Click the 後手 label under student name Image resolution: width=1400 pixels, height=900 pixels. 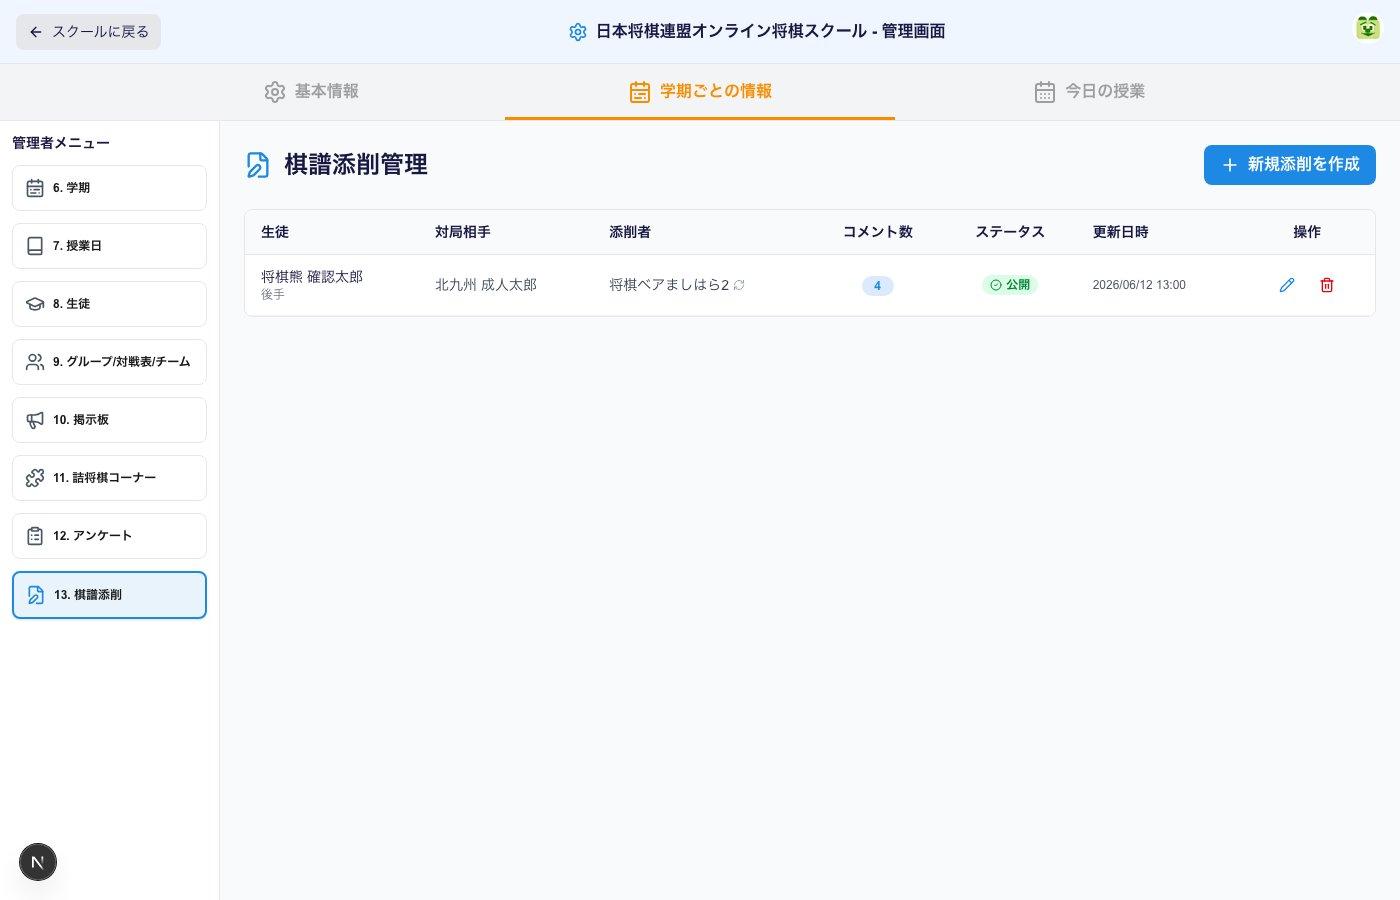[273, 295]
